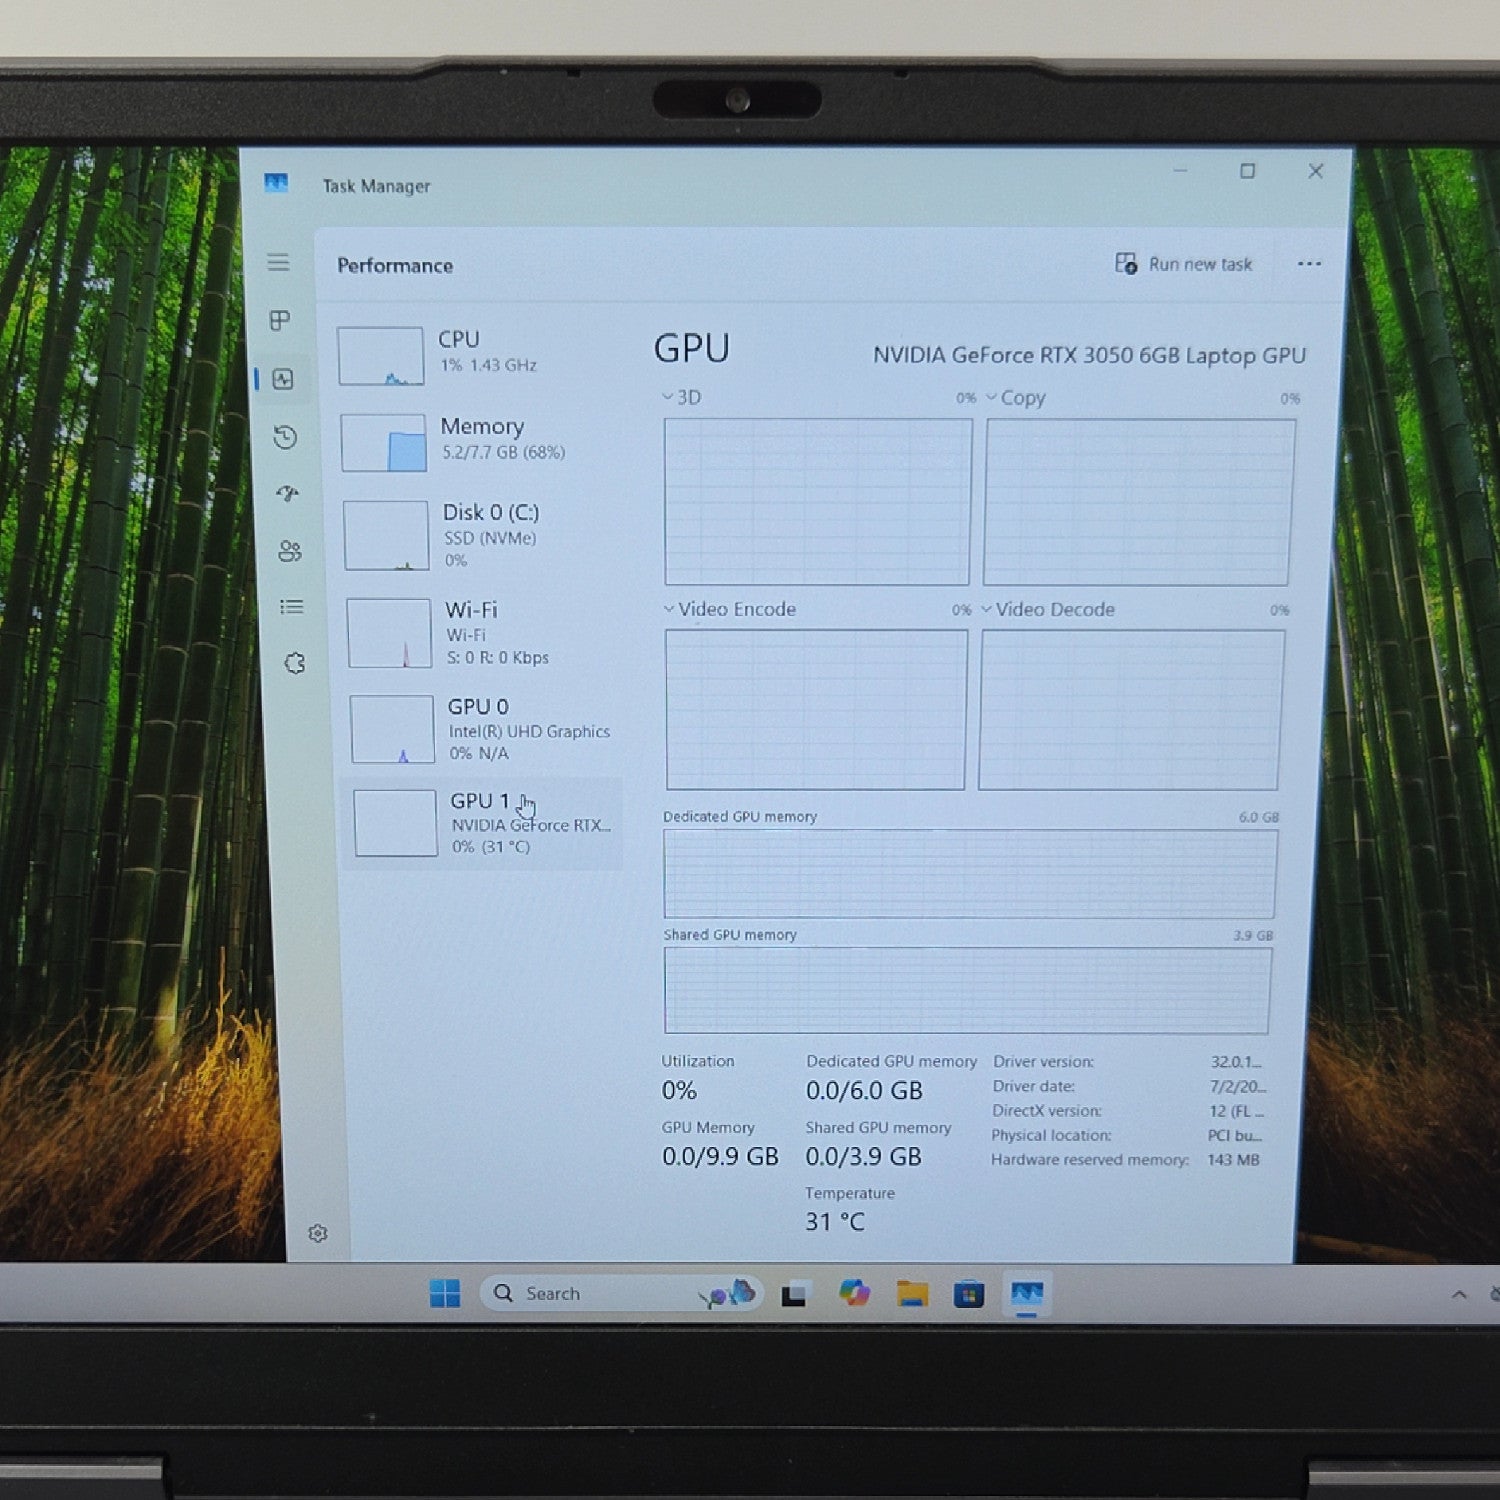
Task: Open the Services page icon
Action: point(295,663)
